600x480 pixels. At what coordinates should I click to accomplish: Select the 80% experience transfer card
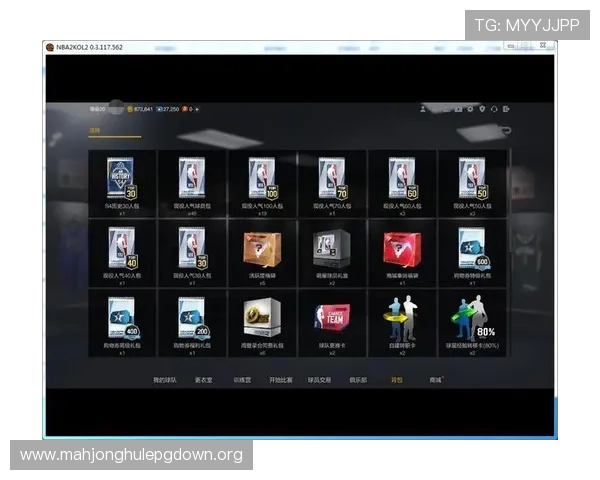[472, 316]
